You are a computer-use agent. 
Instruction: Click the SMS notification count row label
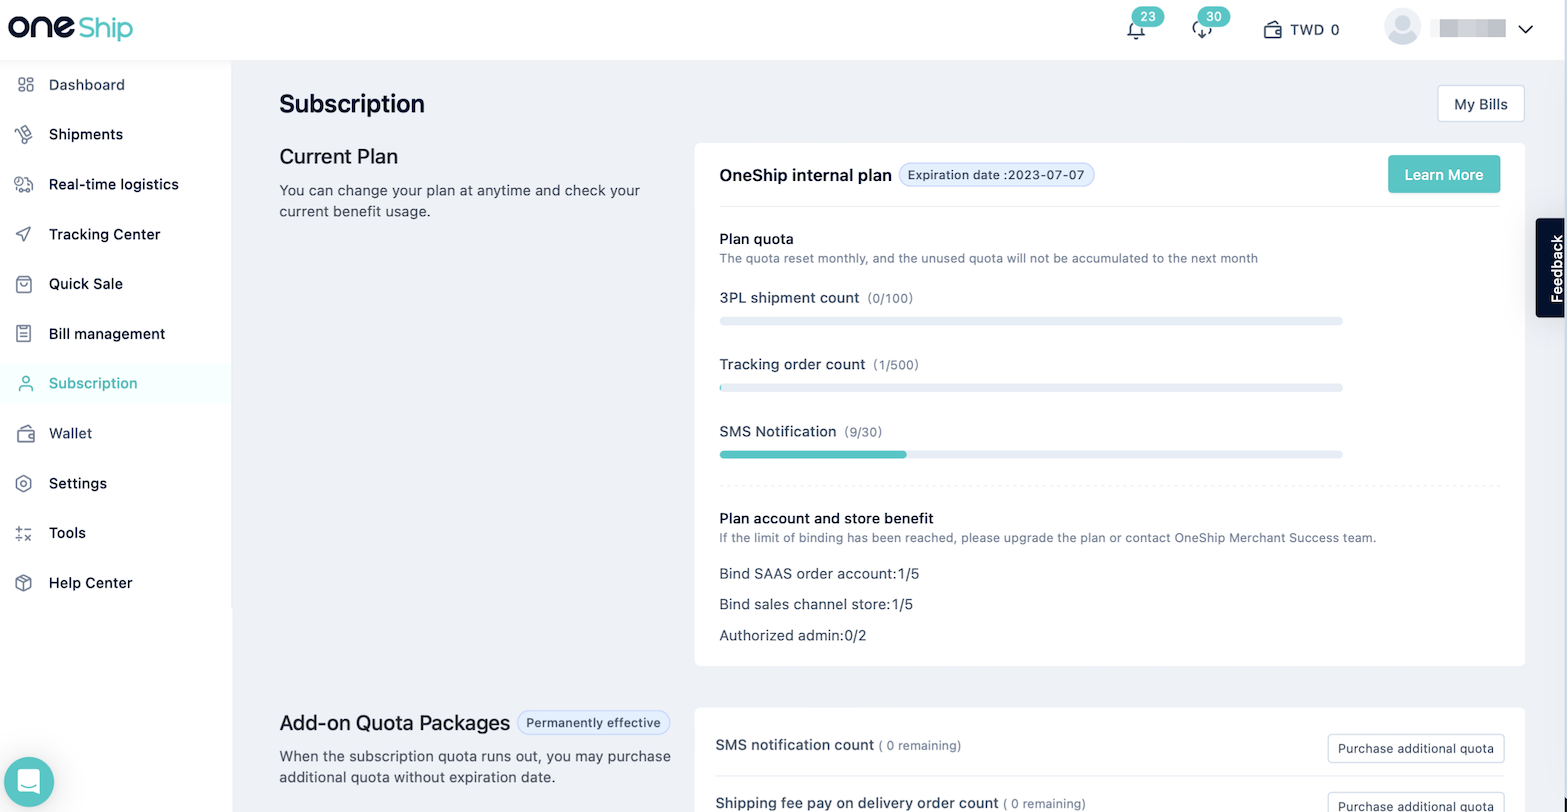tap(795, 745)
